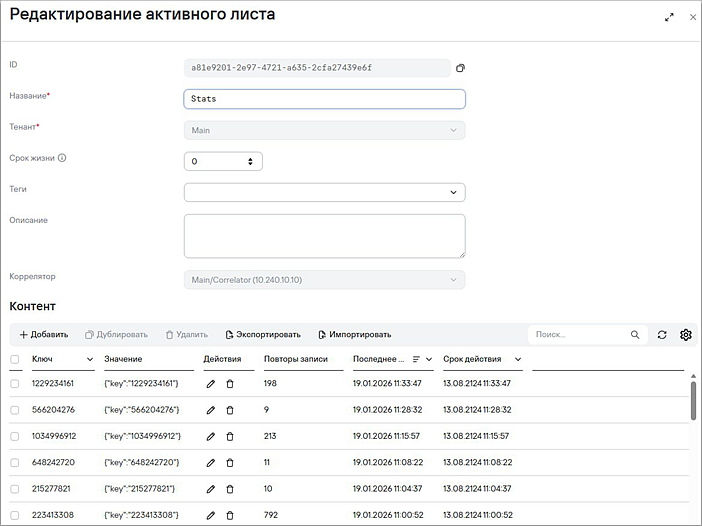702x526 pixels.
Task: Click the ID field value
Action: click(x=317, y=68)
